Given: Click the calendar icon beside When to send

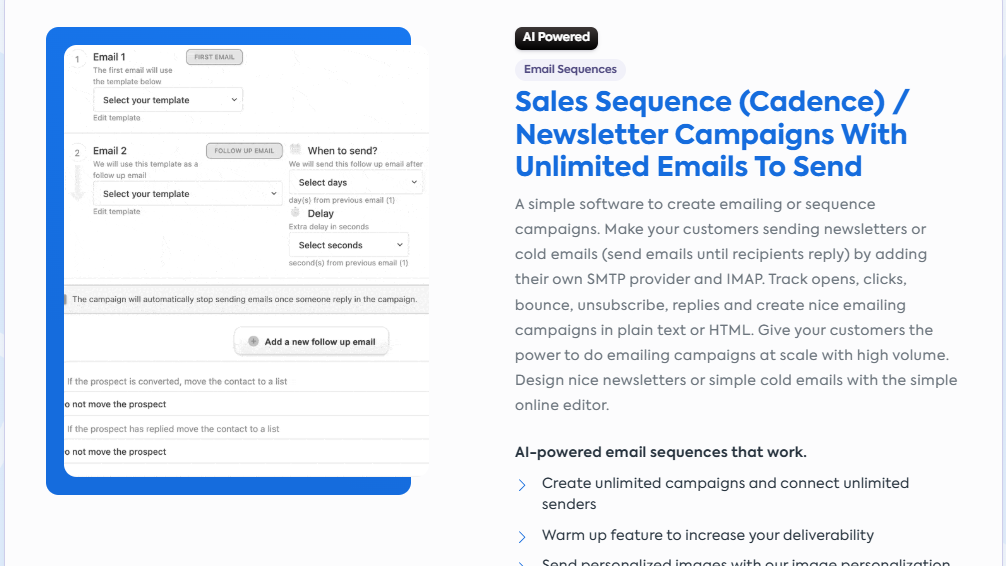Looking at the screenshot, I should pyautogui.click(x=295, y=149).
